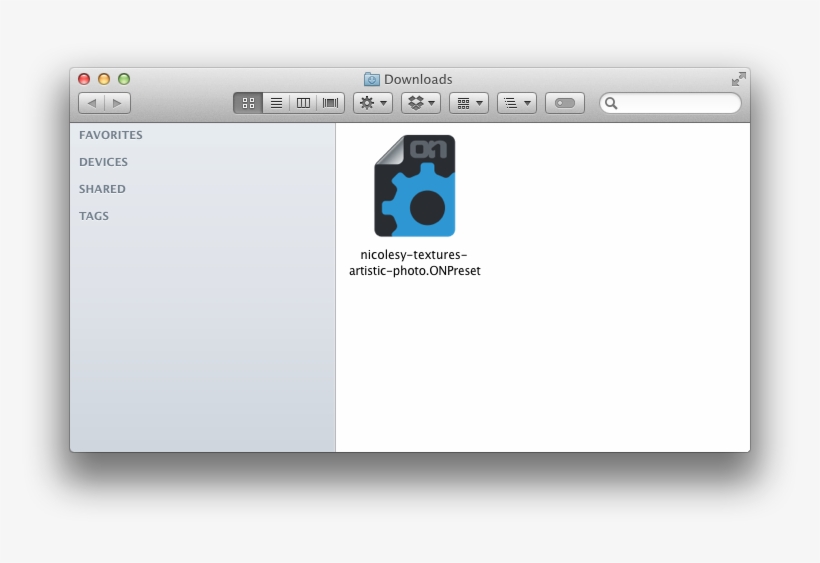Click the nicolesy-textures-artistic-photo.ONPreset file name
Screen dimensions: 820x563
coord(414,263)
